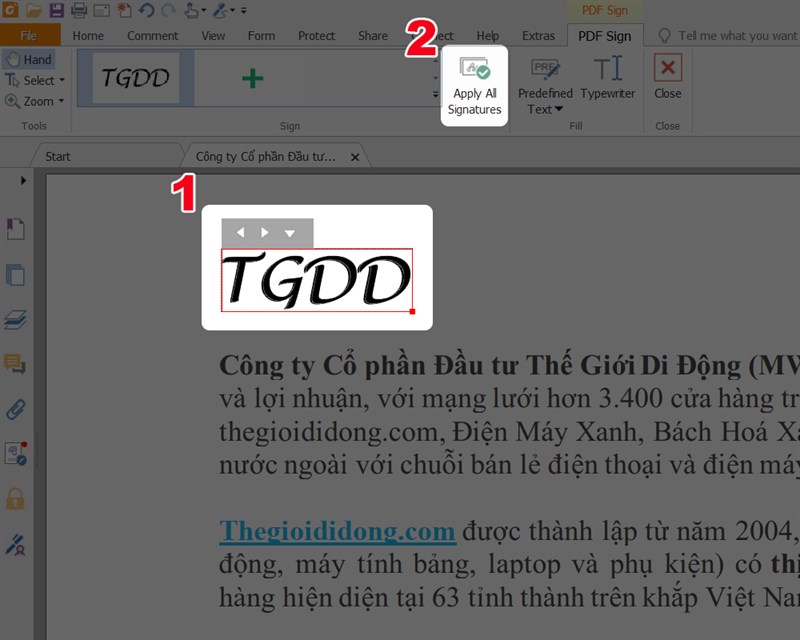This screenshot has height=640, width=800.
Task: Open the Bookmarks panel in sidebar
Action: (15, 229)
